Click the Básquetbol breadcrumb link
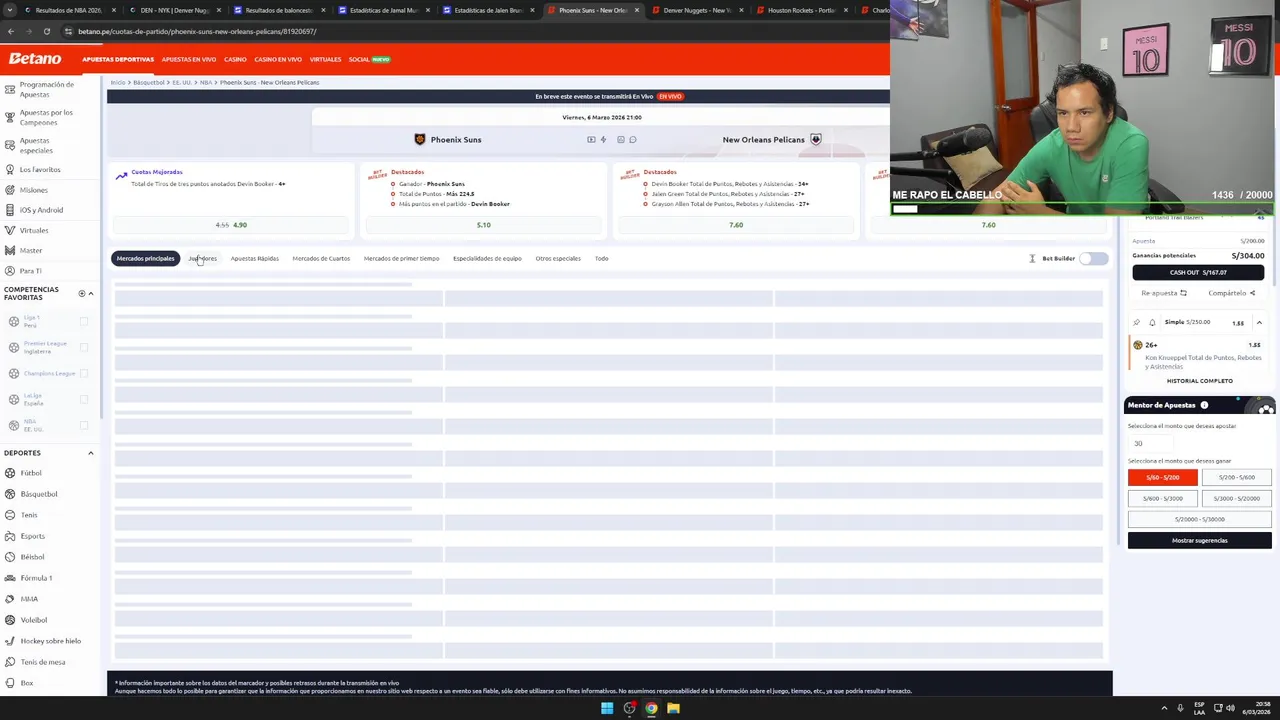 pos(149,82)
